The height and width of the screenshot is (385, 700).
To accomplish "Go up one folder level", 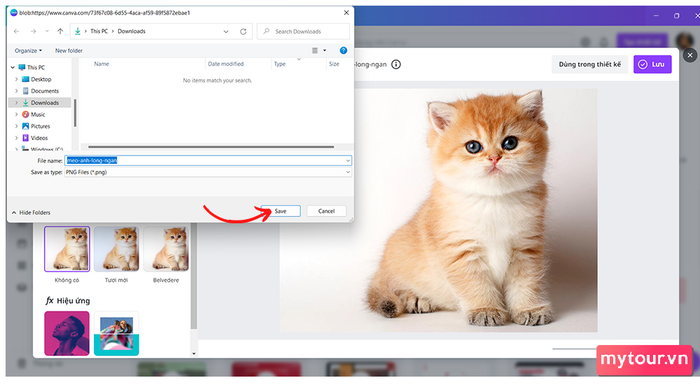I will 60,31.
